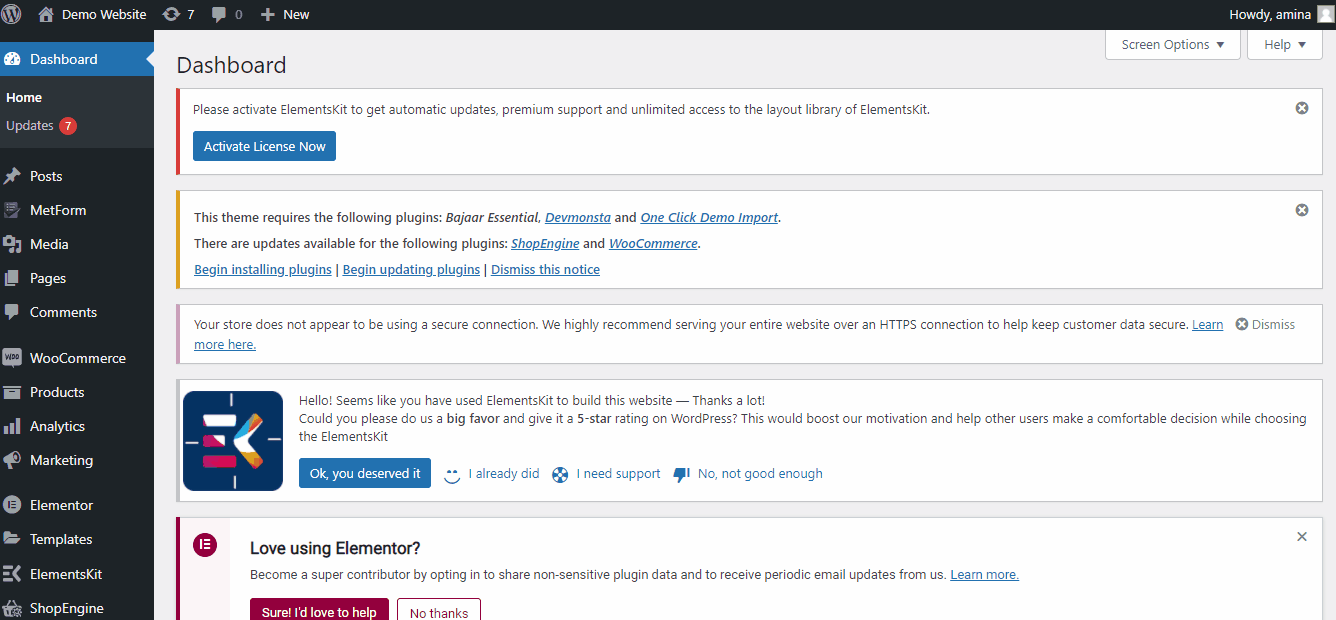This screenshot has width=1336, height=620.
Task: Click the smiley icon next to I already did
Action: point(452,475)
